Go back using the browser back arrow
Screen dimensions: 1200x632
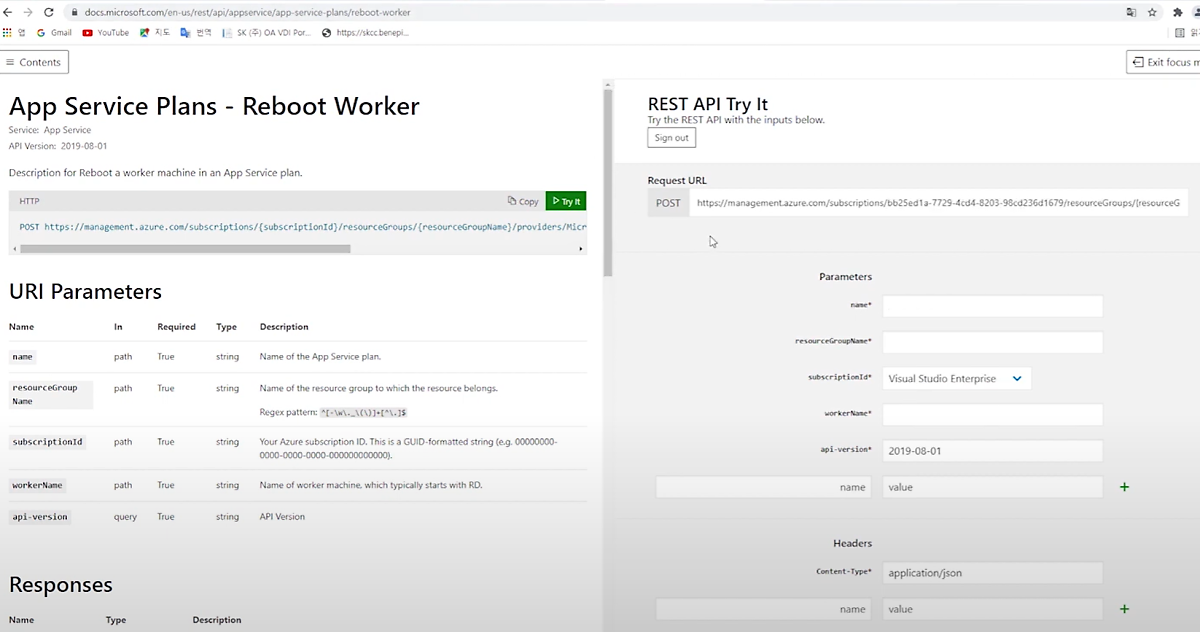tap(8, 12)
